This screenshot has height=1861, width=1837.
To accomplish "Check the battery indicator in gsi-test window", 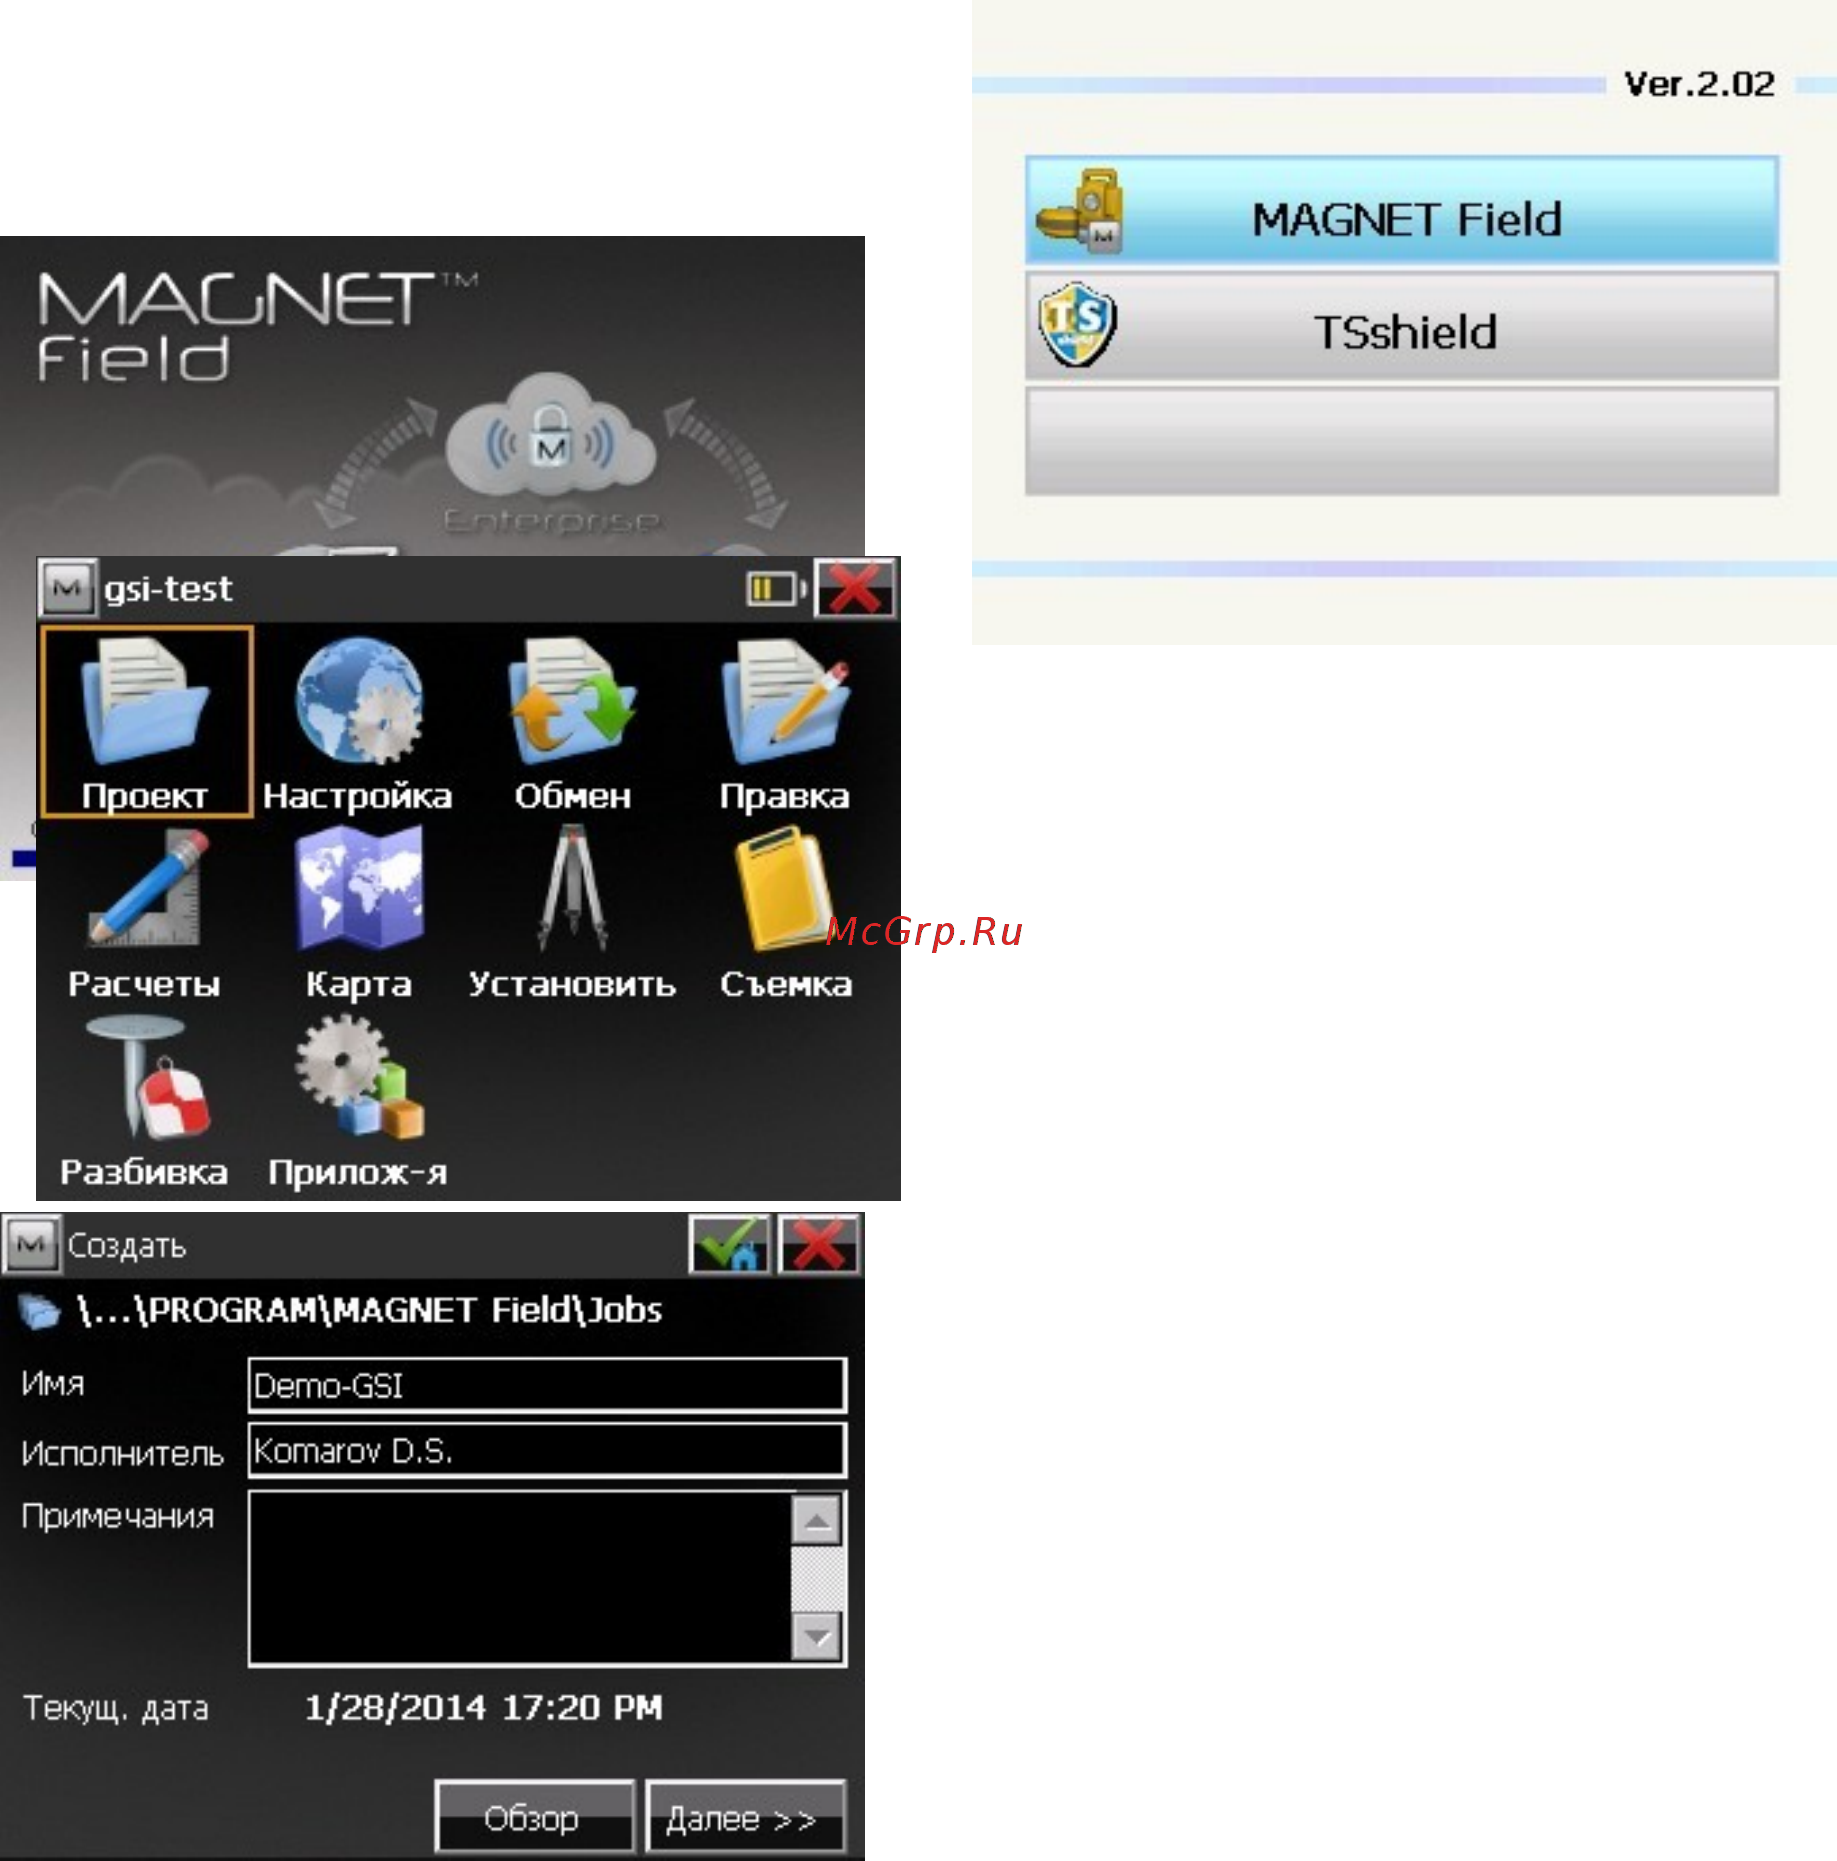I will pos(775,589).
